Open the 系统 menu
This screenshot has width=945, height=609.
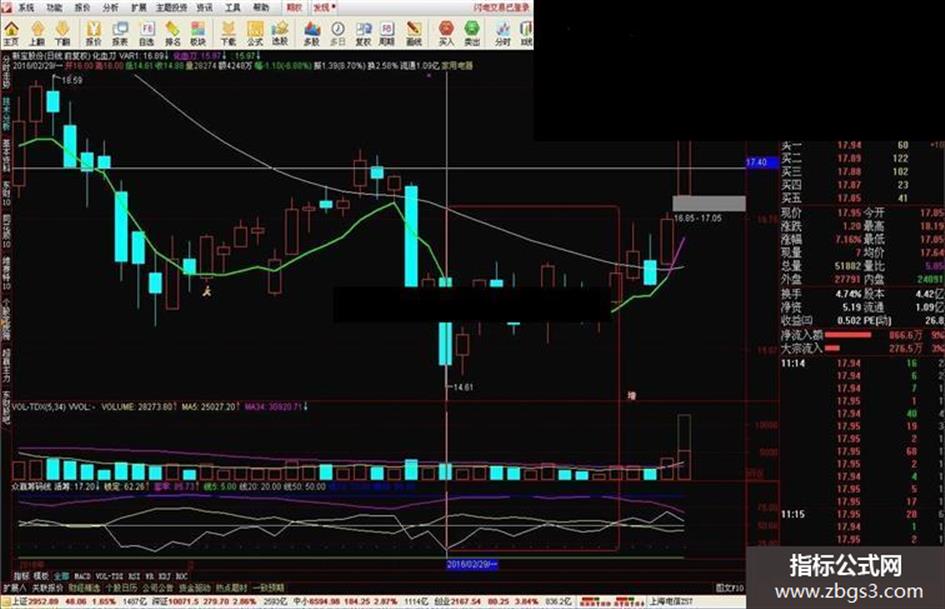pyautogui.click(x=25, y=8)
